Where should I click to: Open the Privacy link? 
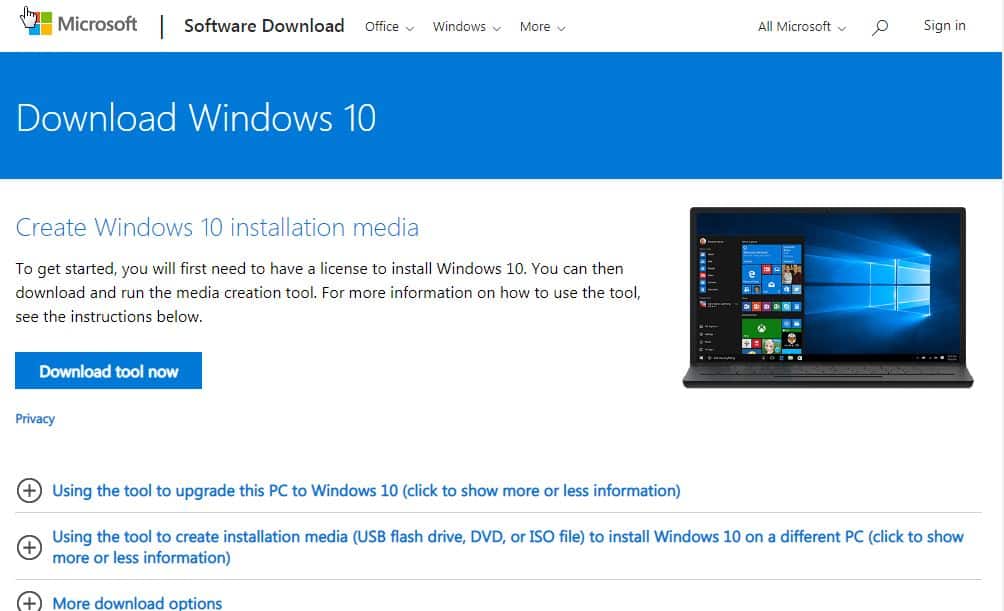click(x=35, y=418)
